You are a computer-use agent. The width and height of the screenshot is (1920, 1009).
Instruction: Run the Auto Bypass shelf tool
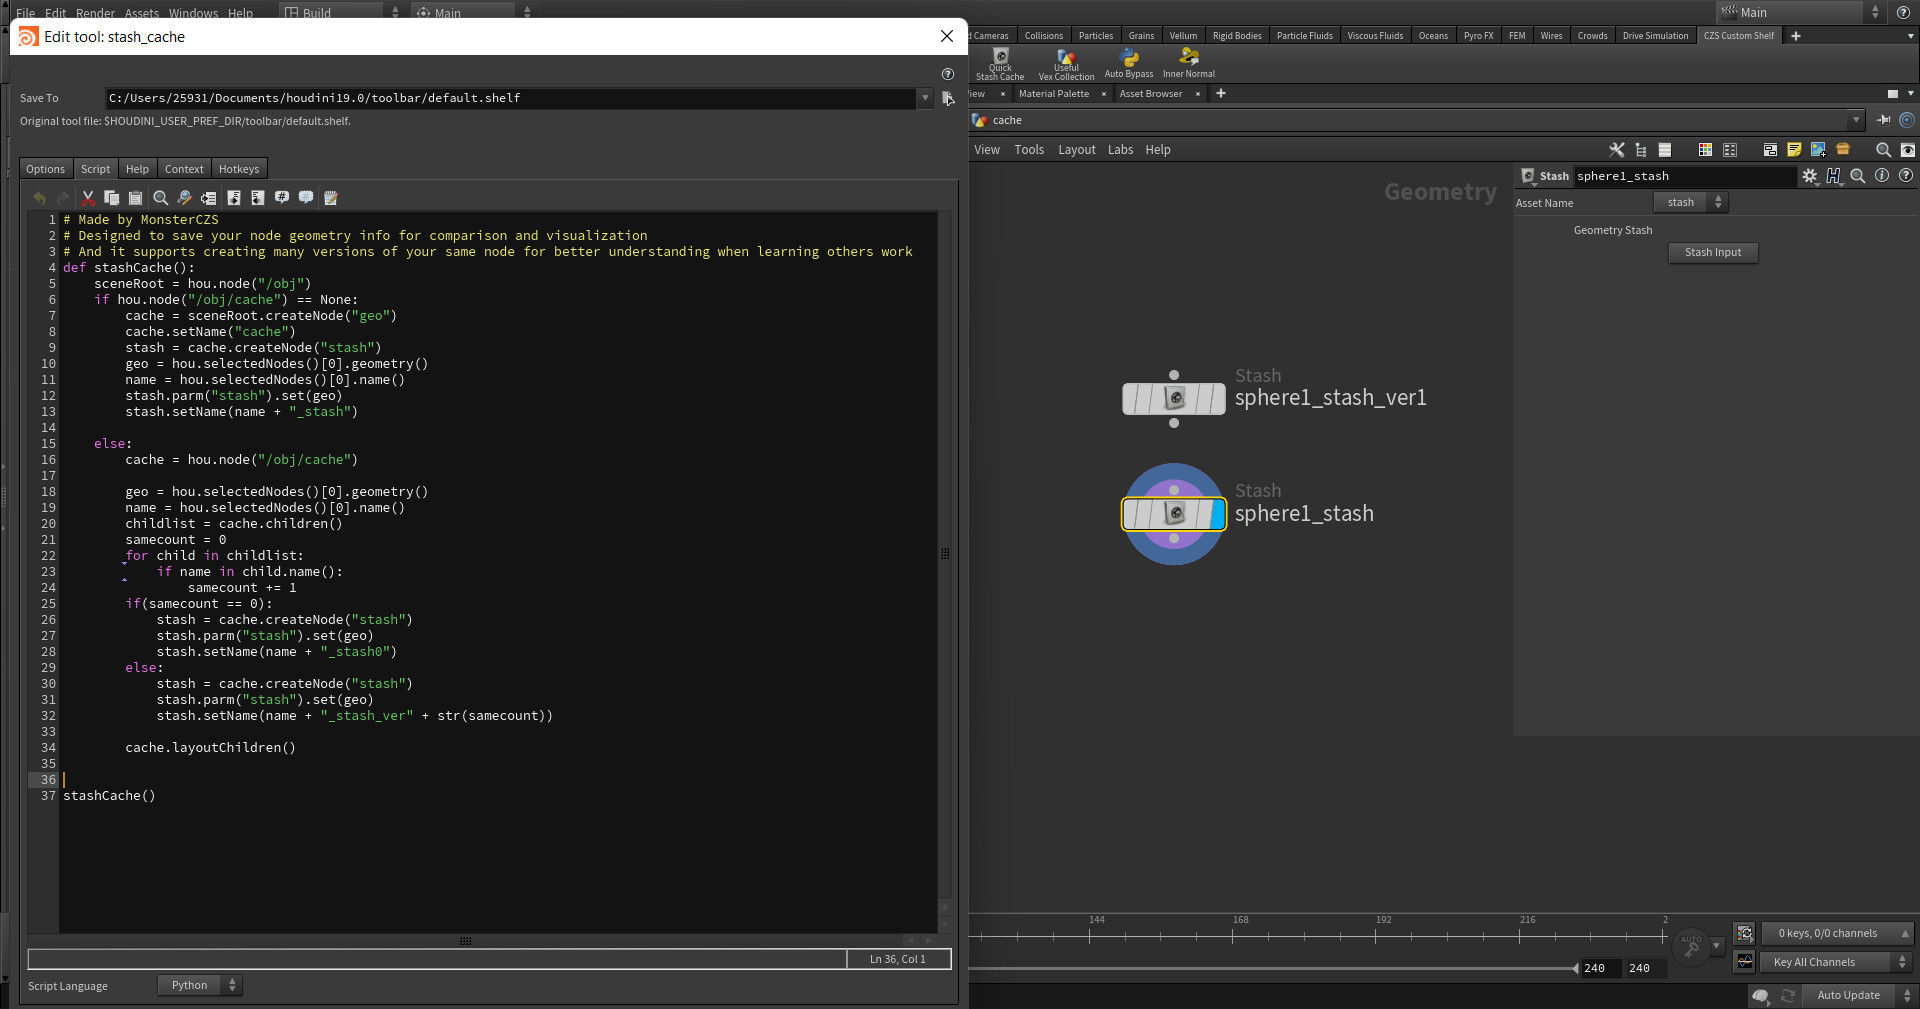(1128, 64)
